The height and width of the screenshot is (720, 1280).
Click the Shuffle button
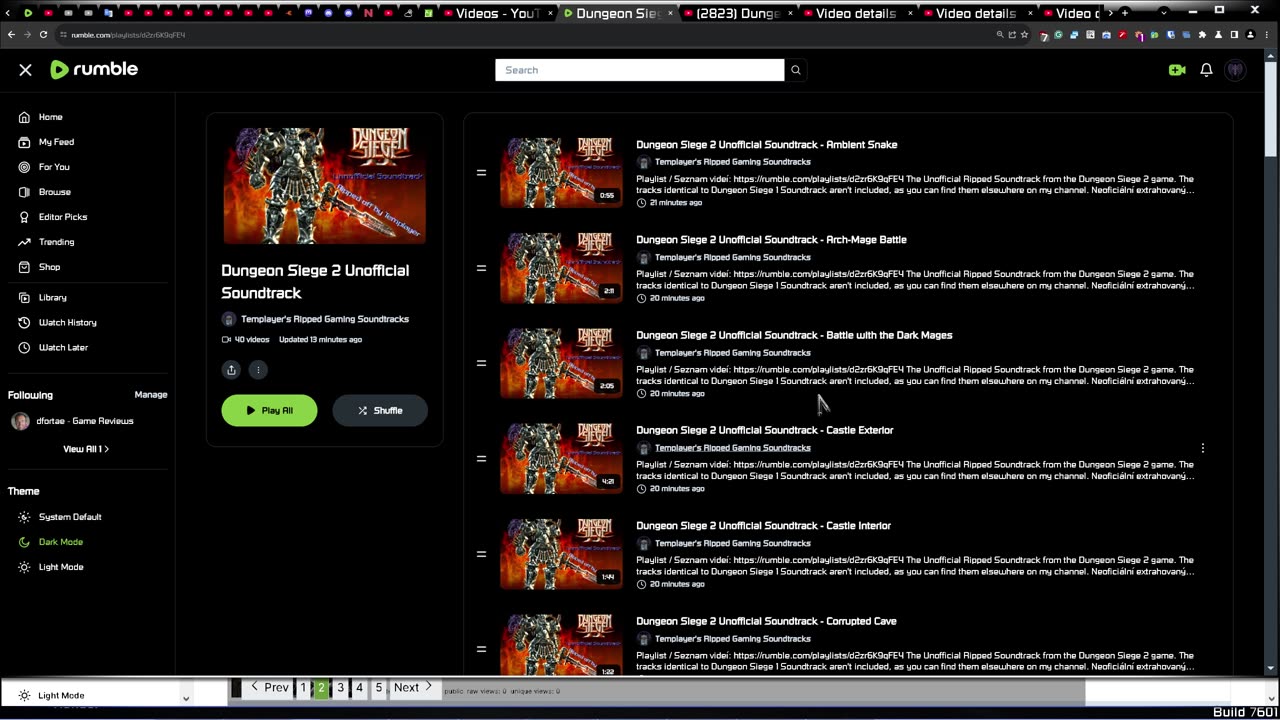click(380, 410)
